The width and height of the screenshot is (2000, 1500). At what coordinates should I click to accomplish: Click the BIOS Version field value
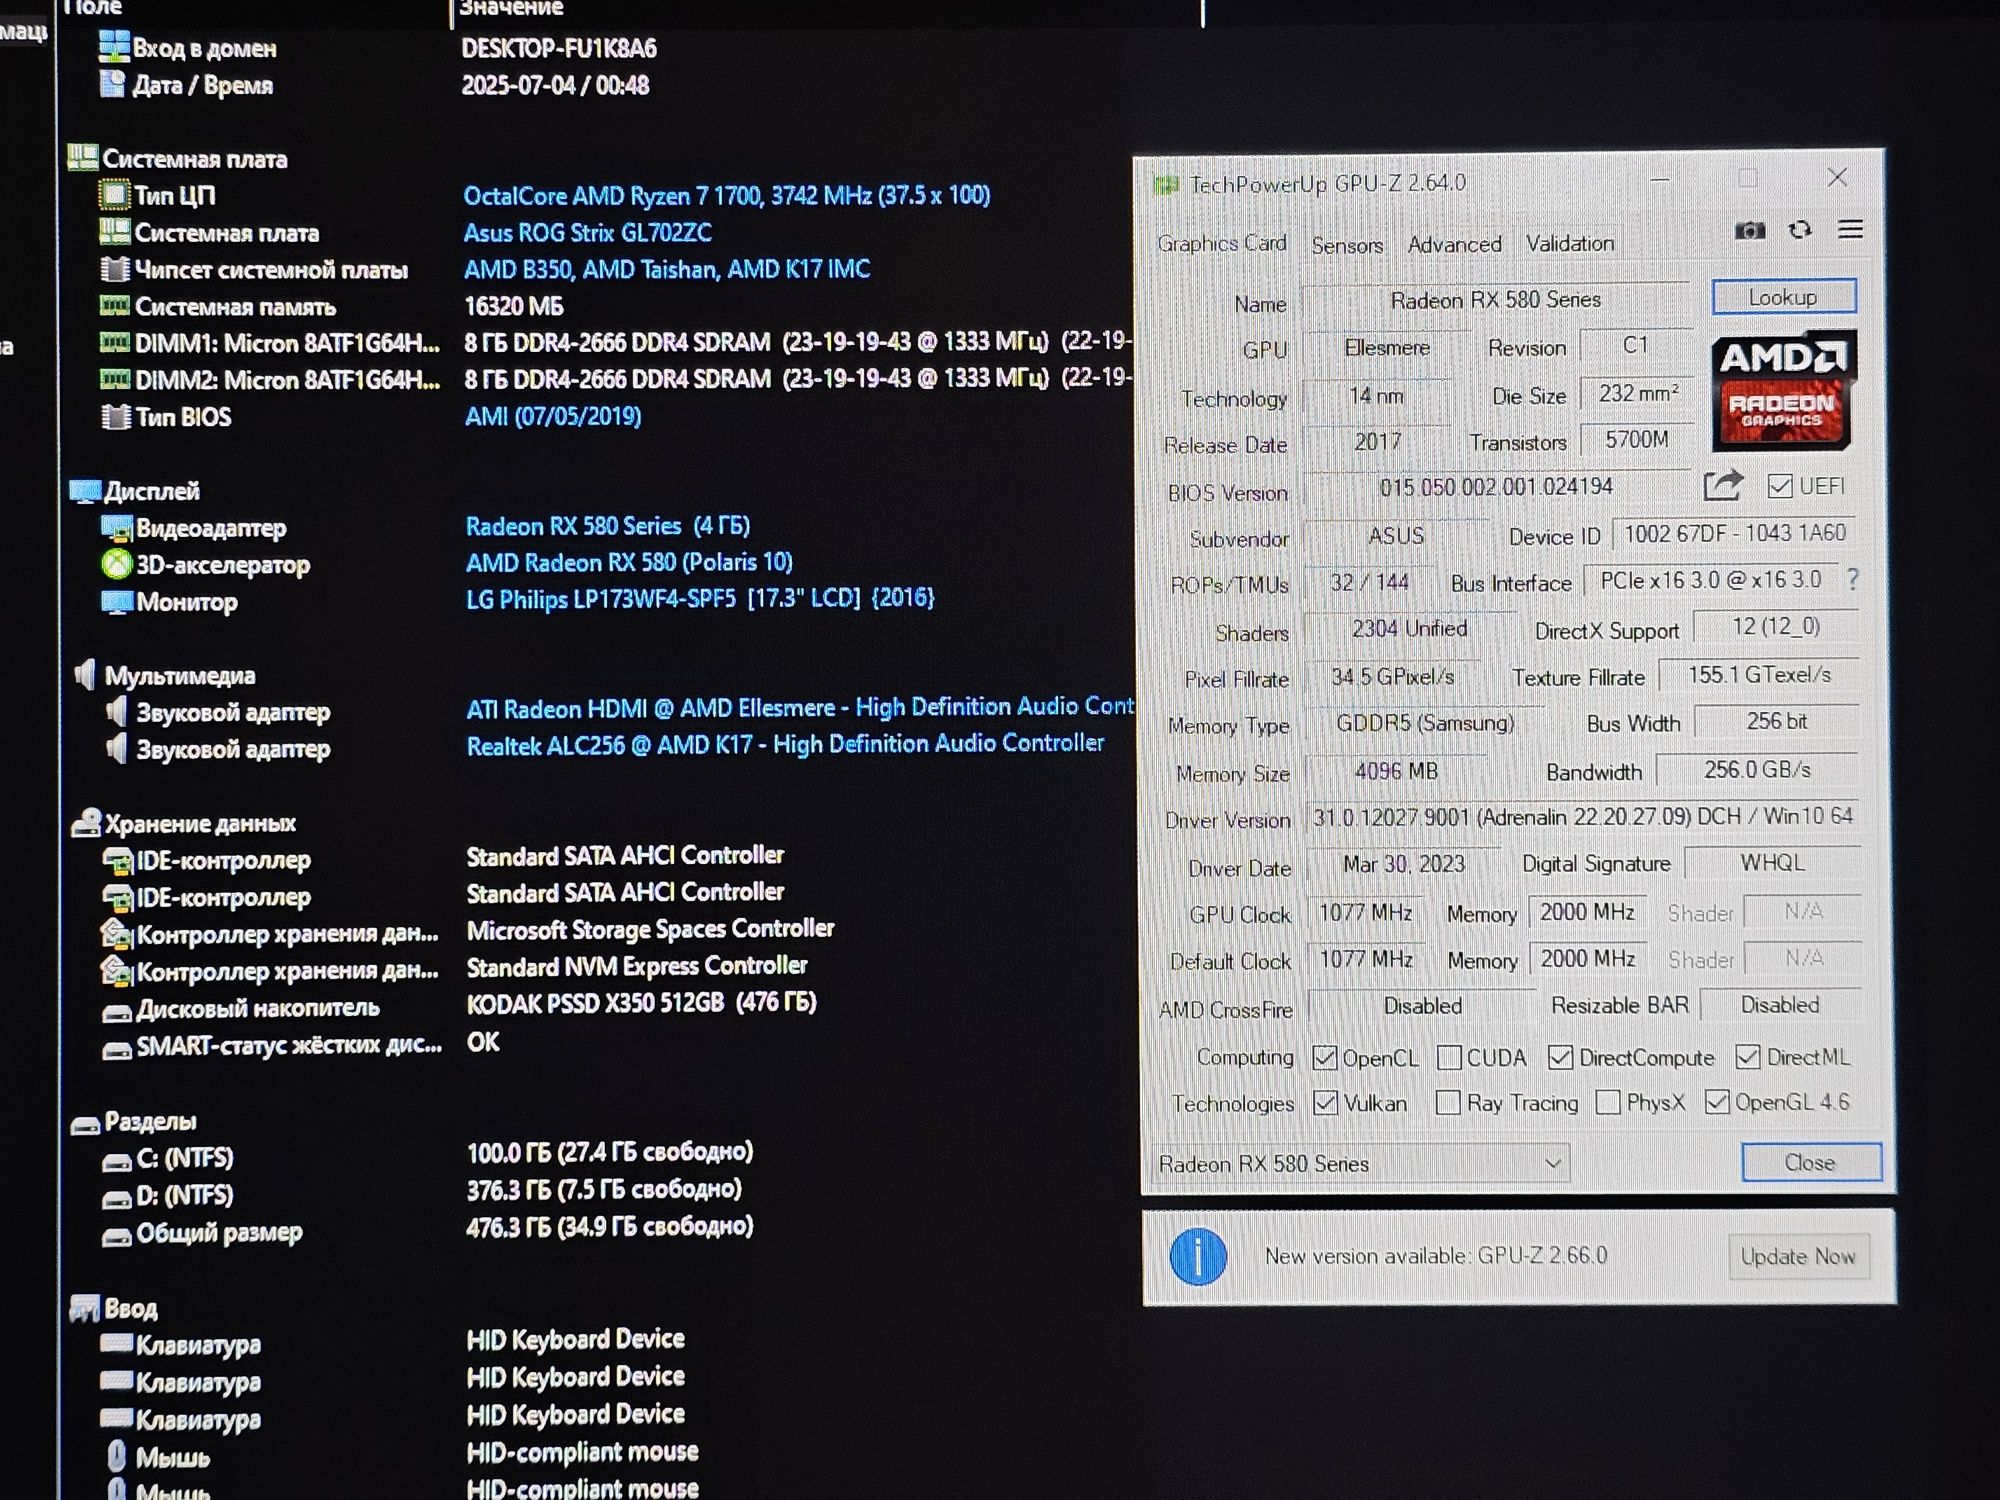click(x=1496, y=487)
